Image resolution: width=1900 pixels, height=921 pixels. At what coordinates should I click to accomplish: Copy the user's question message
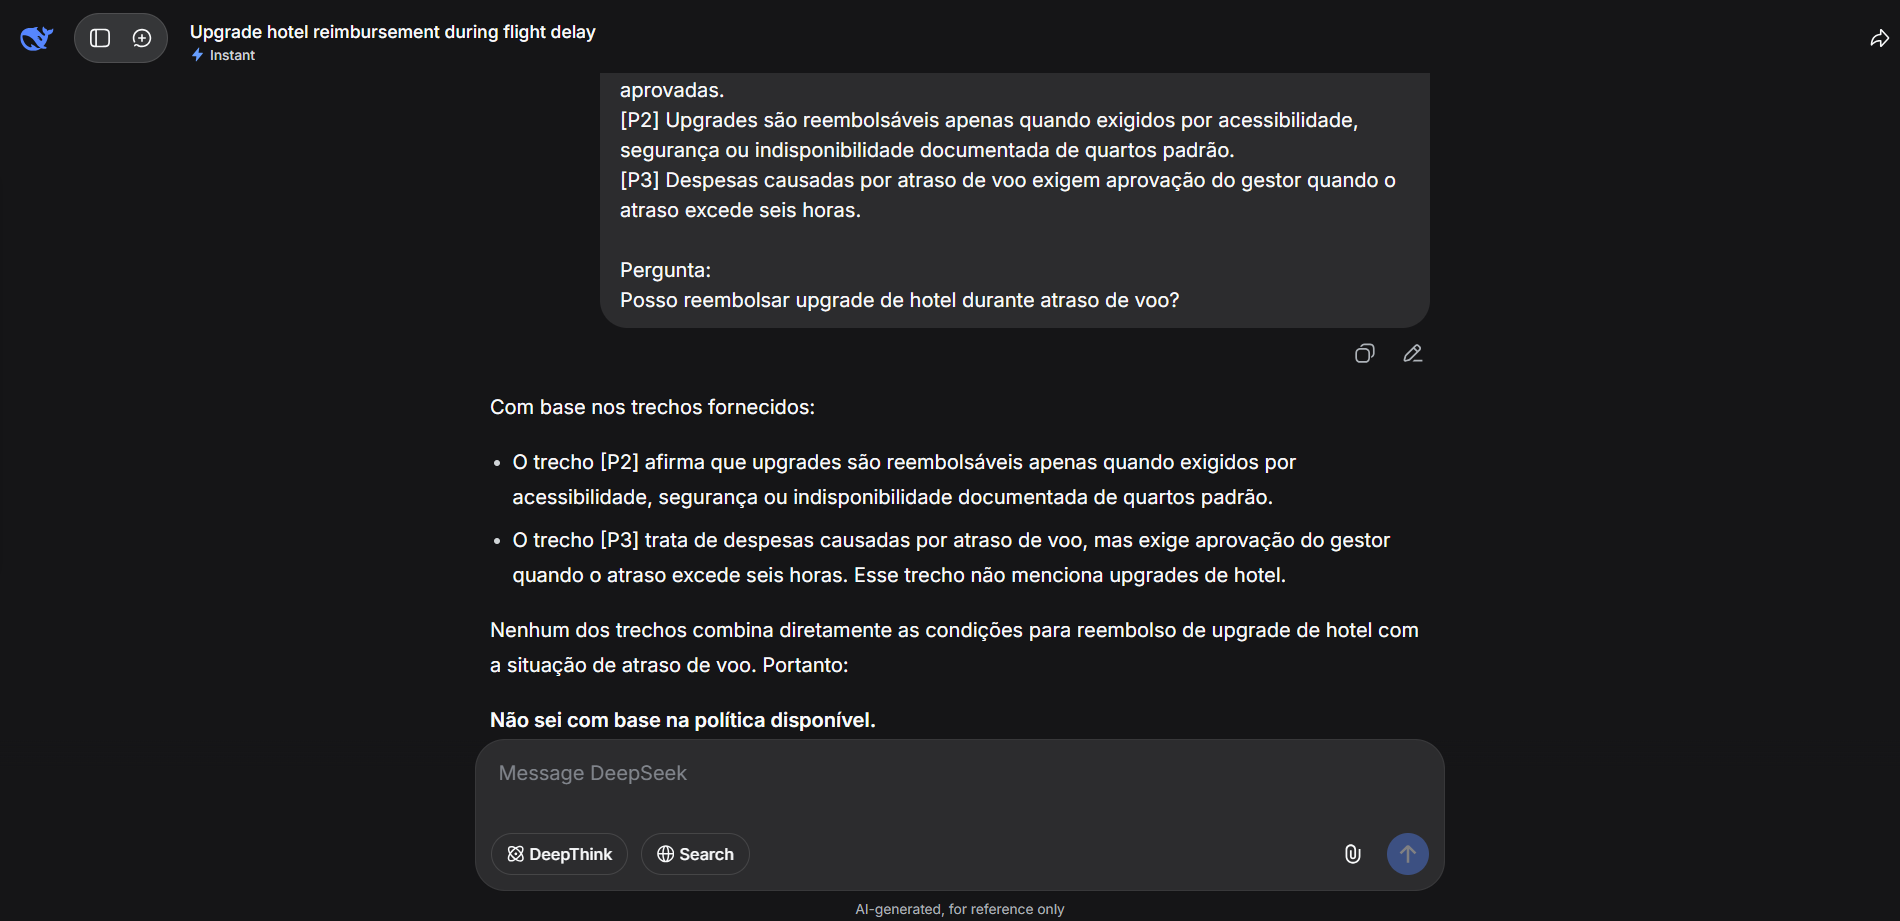point(1364,354)
